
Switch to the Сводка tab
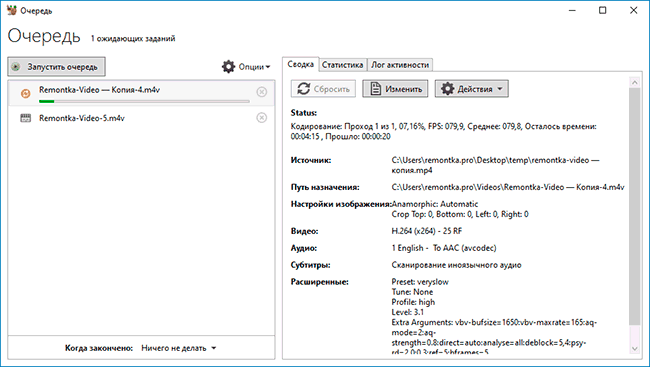click(x=301, y=64)
